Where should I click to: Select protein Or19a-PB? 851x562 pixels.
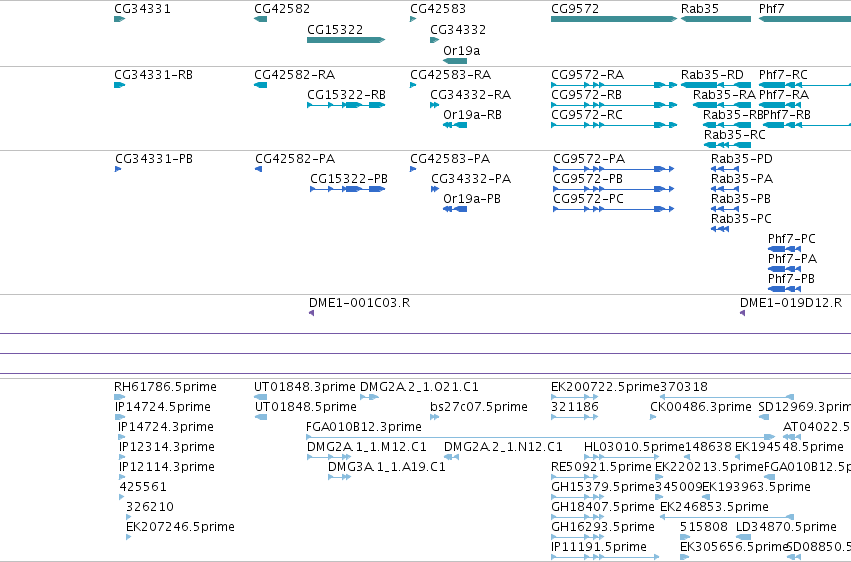(472, 199)
